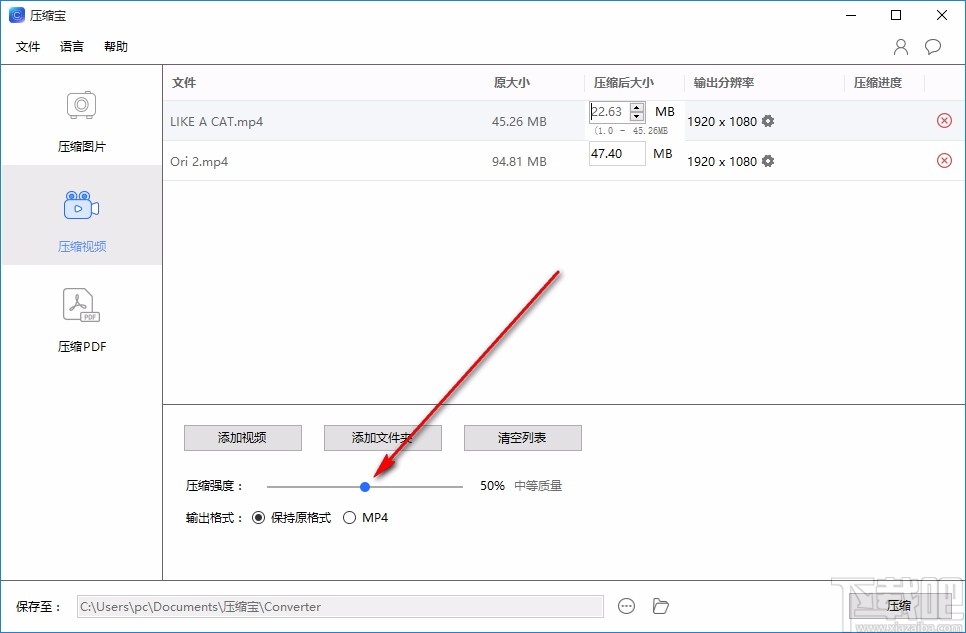Open the 文件 menu
This screenshot has width=966, height=633.
tap(28, 46)
